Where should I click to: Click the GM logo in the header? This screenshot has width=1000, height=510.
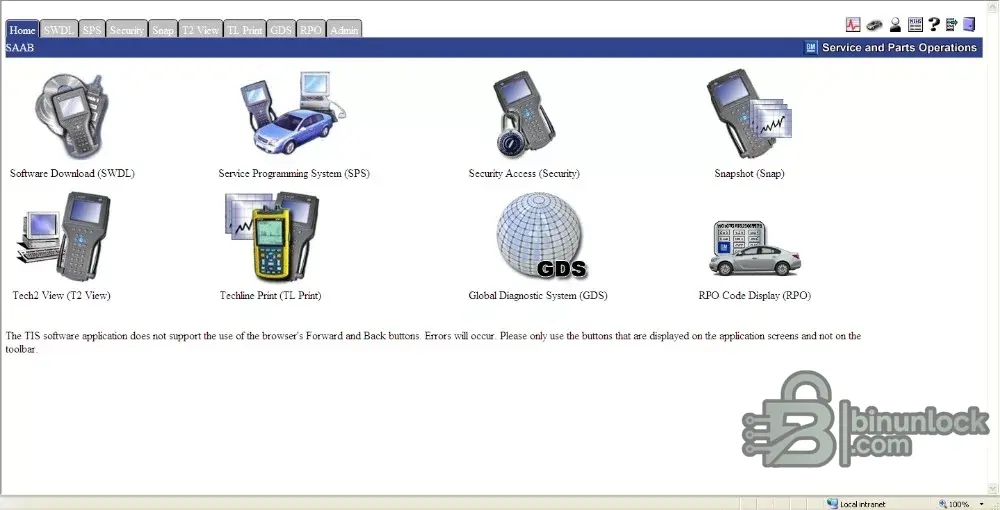811,48
